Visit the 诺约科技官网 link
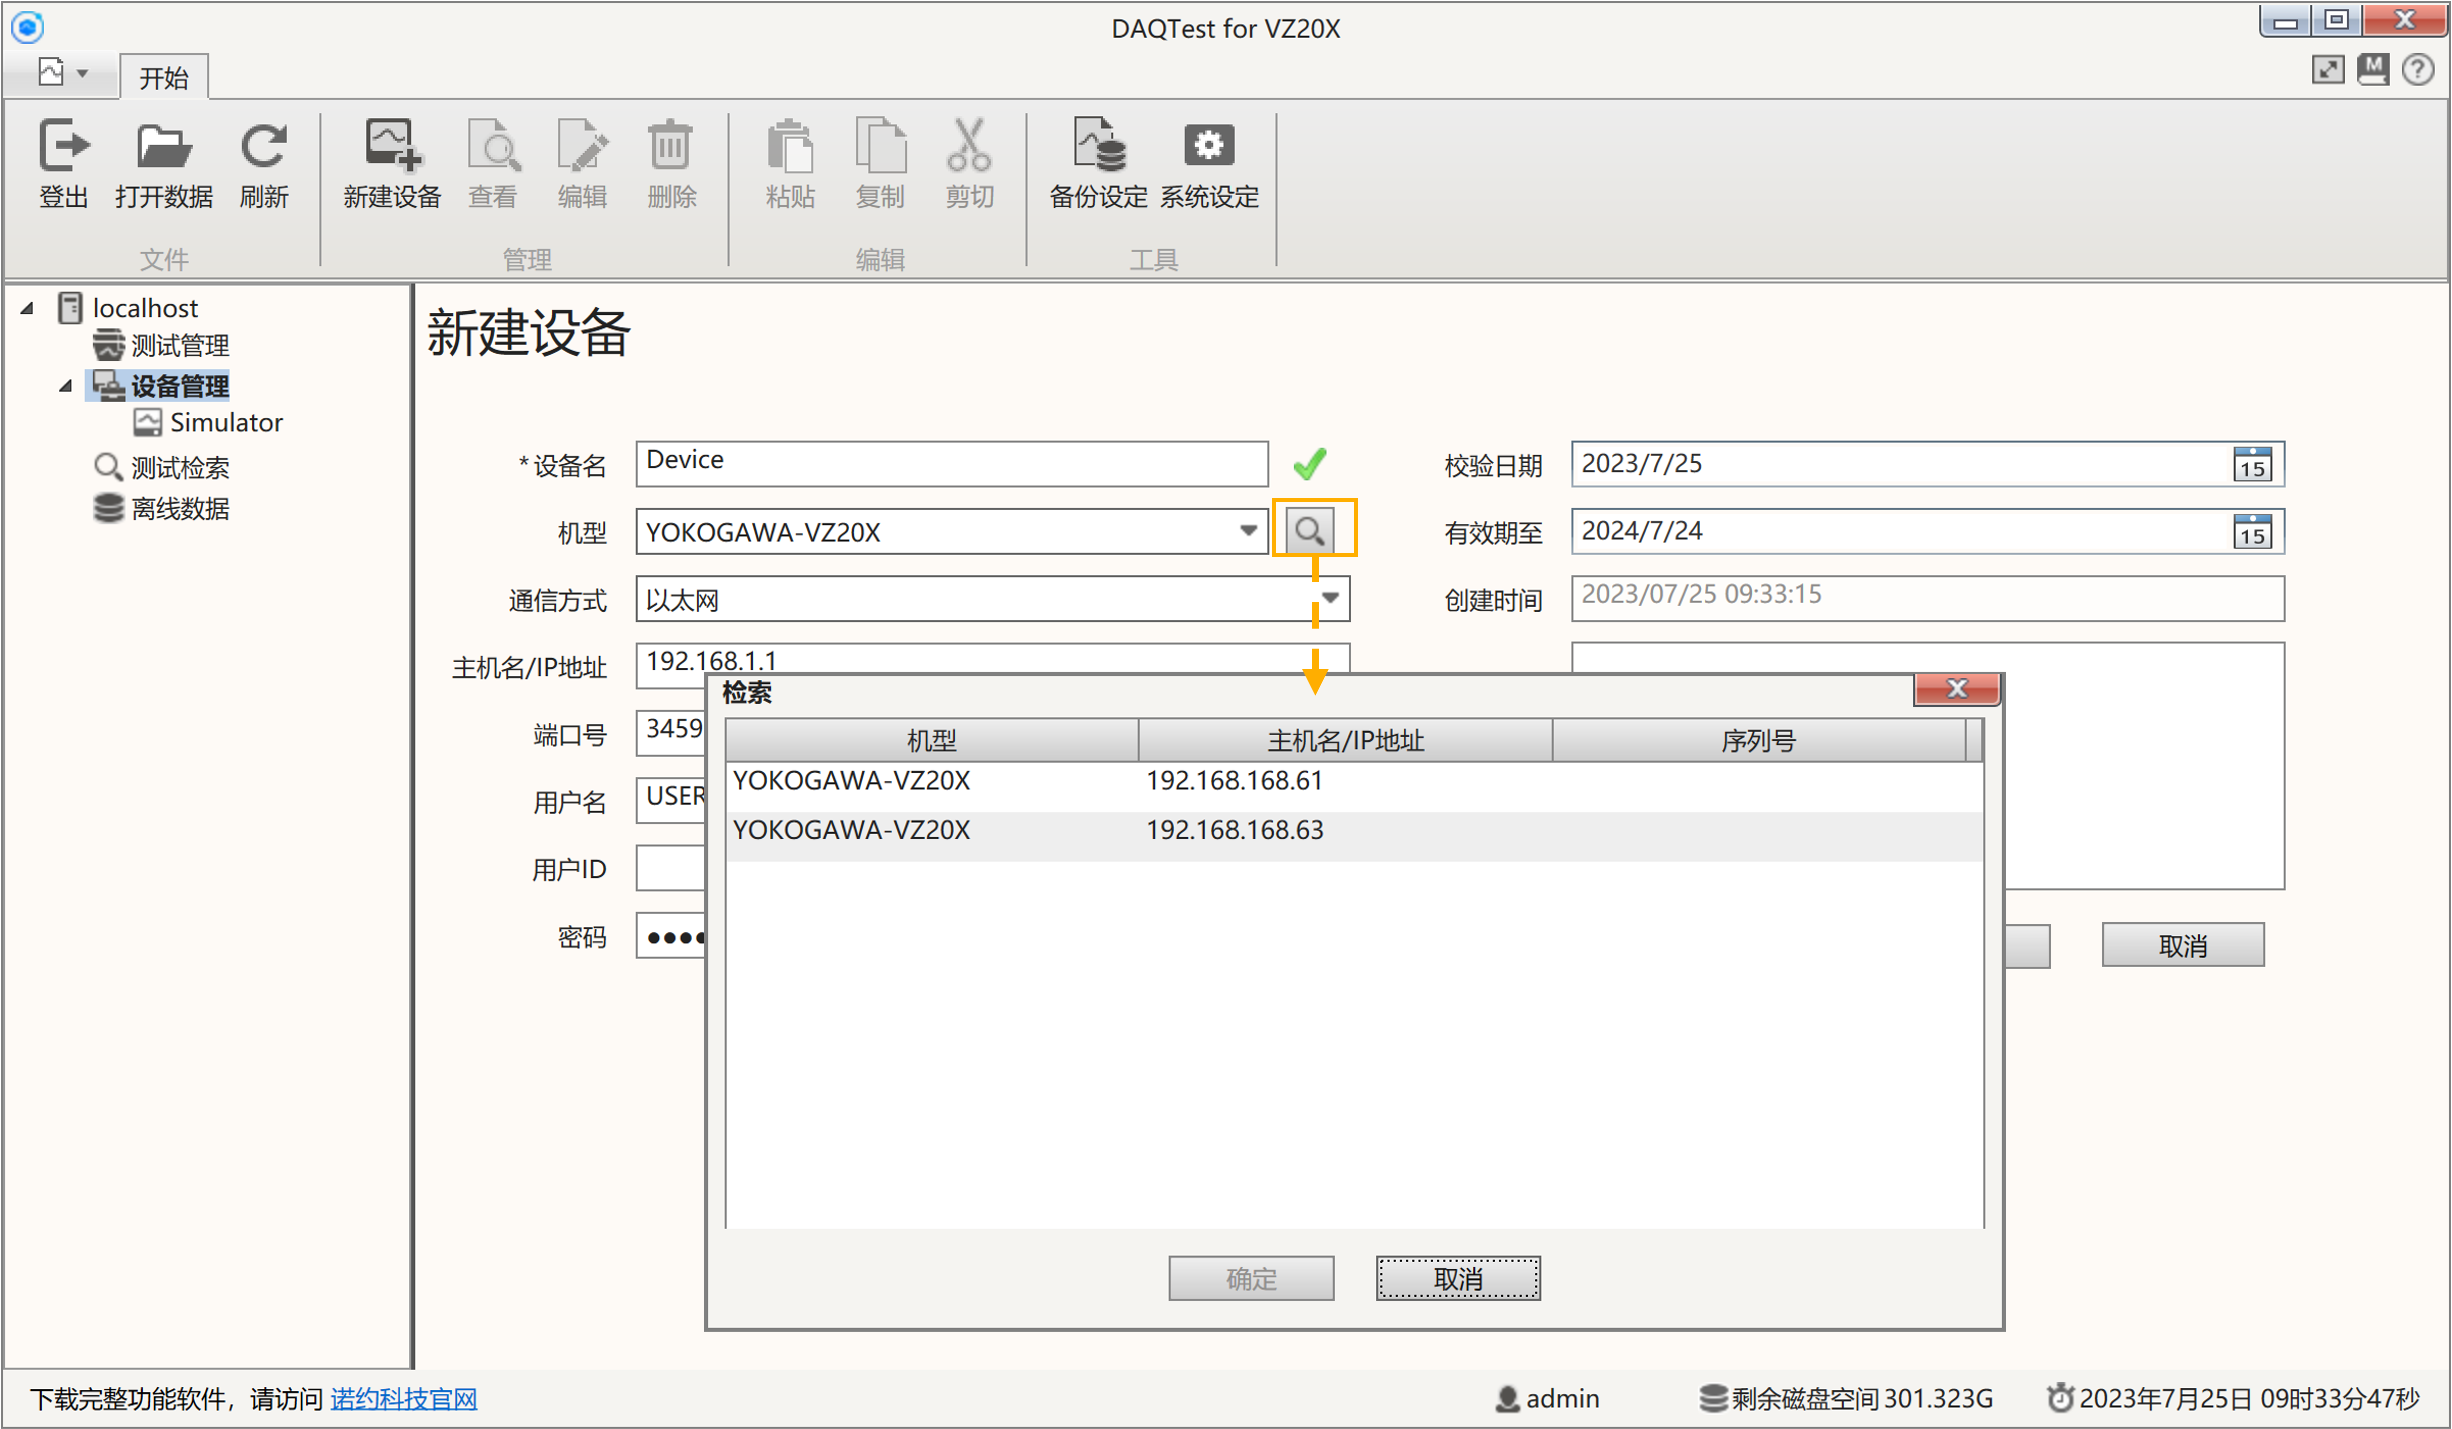 click(x=403, y=1398)
